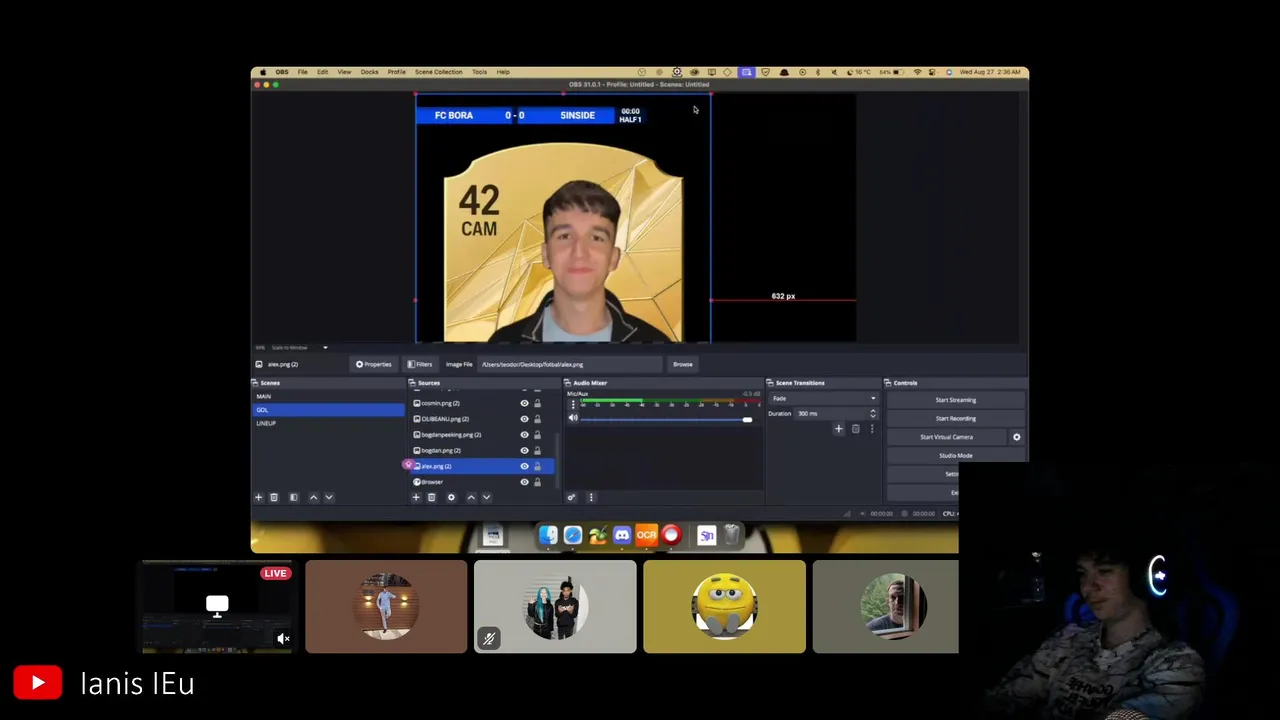Move scene up arrow in Scenes panel

[x=313, y=497]
